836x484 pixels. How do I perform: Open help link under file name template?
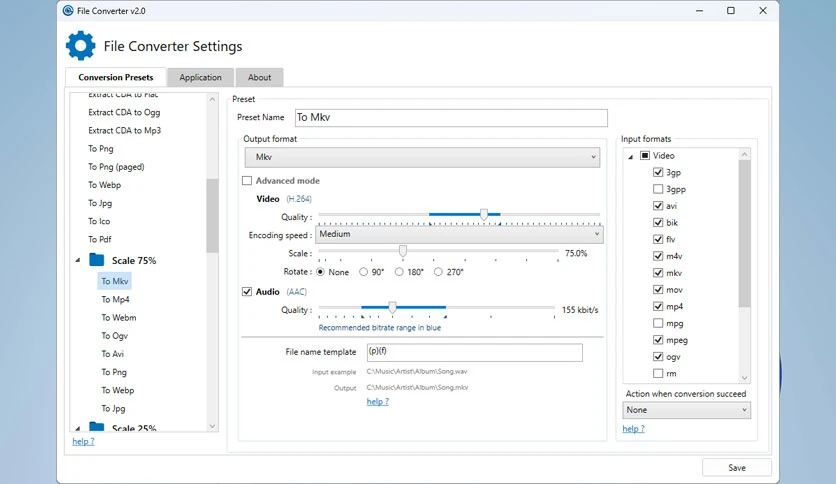click(x=377, y=401)
